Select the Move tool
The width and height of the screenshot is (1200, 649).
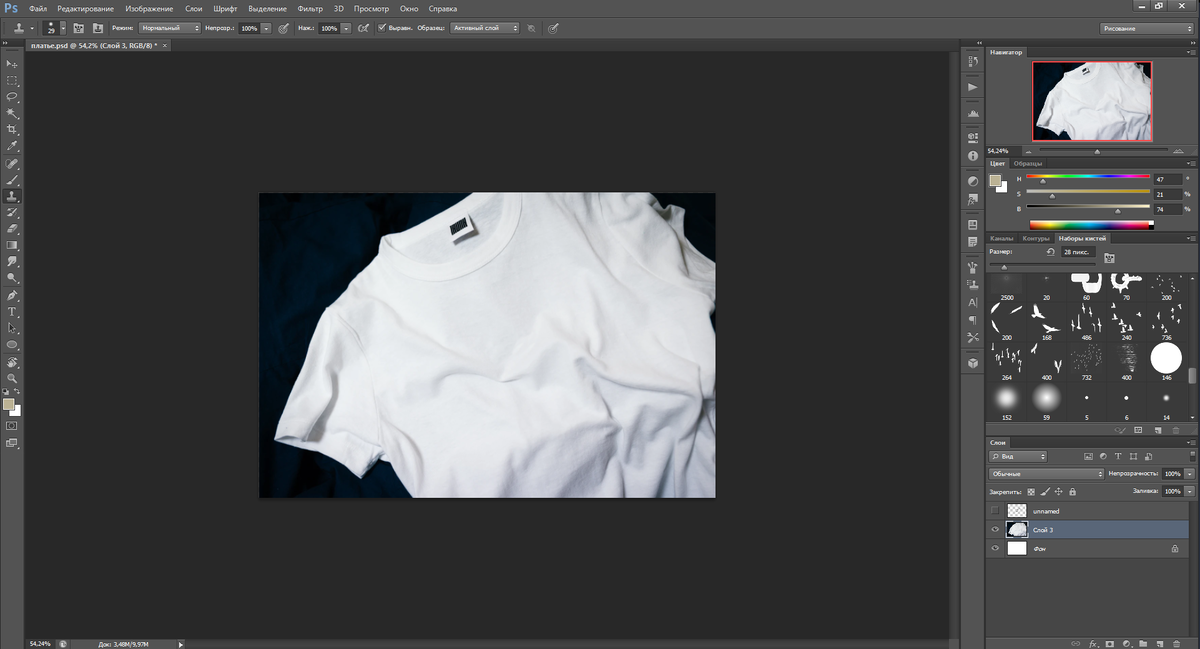(12, 64)
